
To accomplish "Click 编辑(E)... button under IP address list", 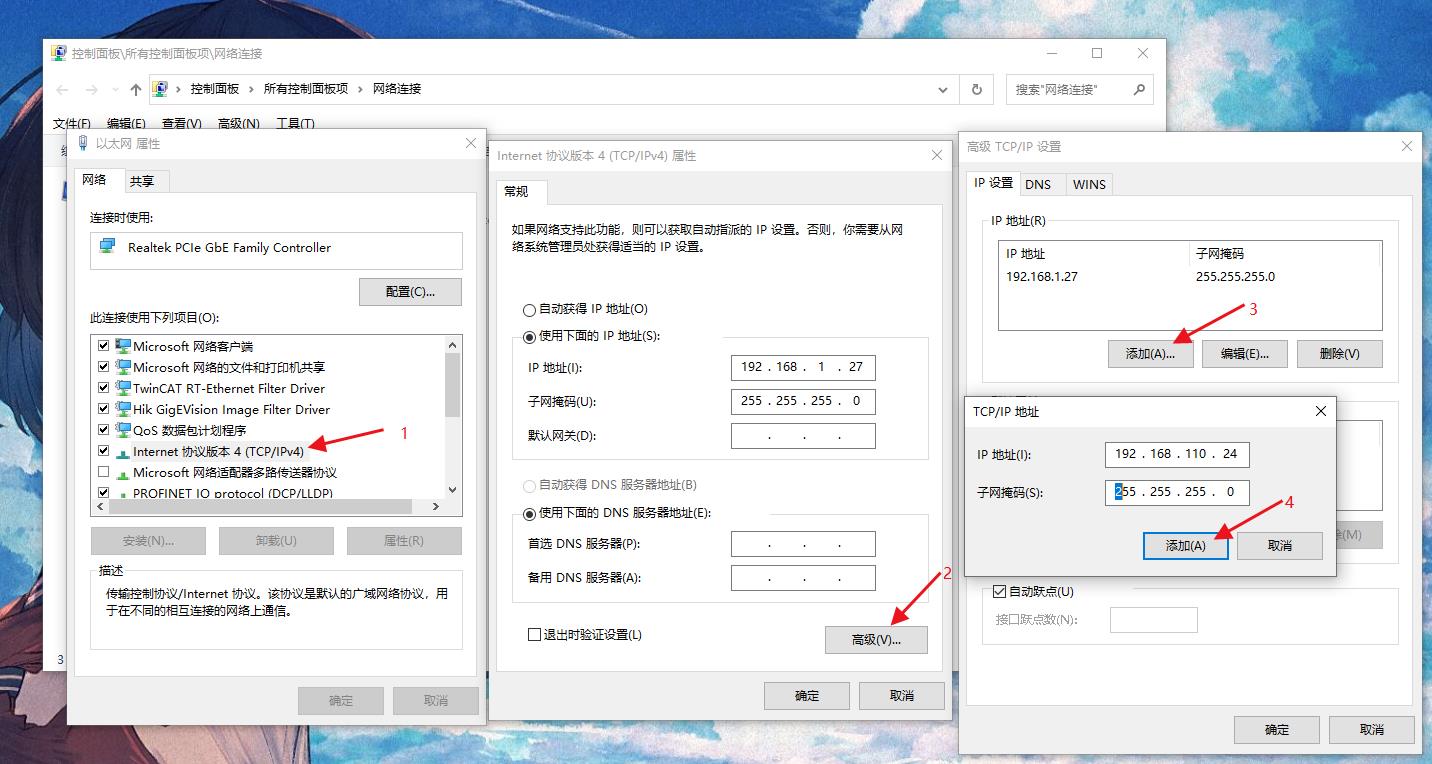I will pos(1245,354).
